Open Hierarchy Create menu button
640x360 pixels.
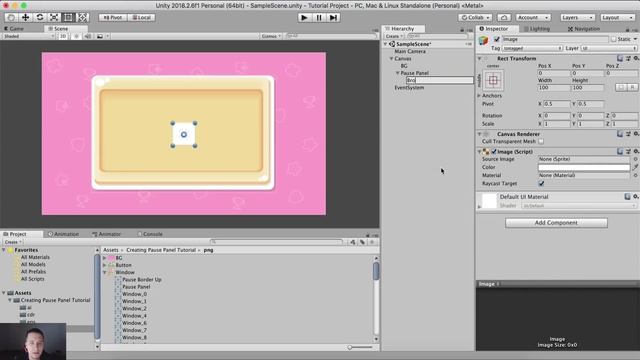pyautogui.click(x=393, y=36)
